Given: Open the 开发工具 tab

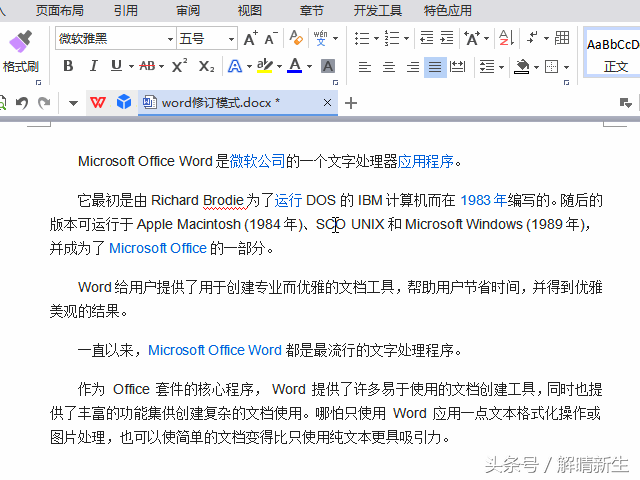Looking at the screenshot, I should [x=378, y=10].
